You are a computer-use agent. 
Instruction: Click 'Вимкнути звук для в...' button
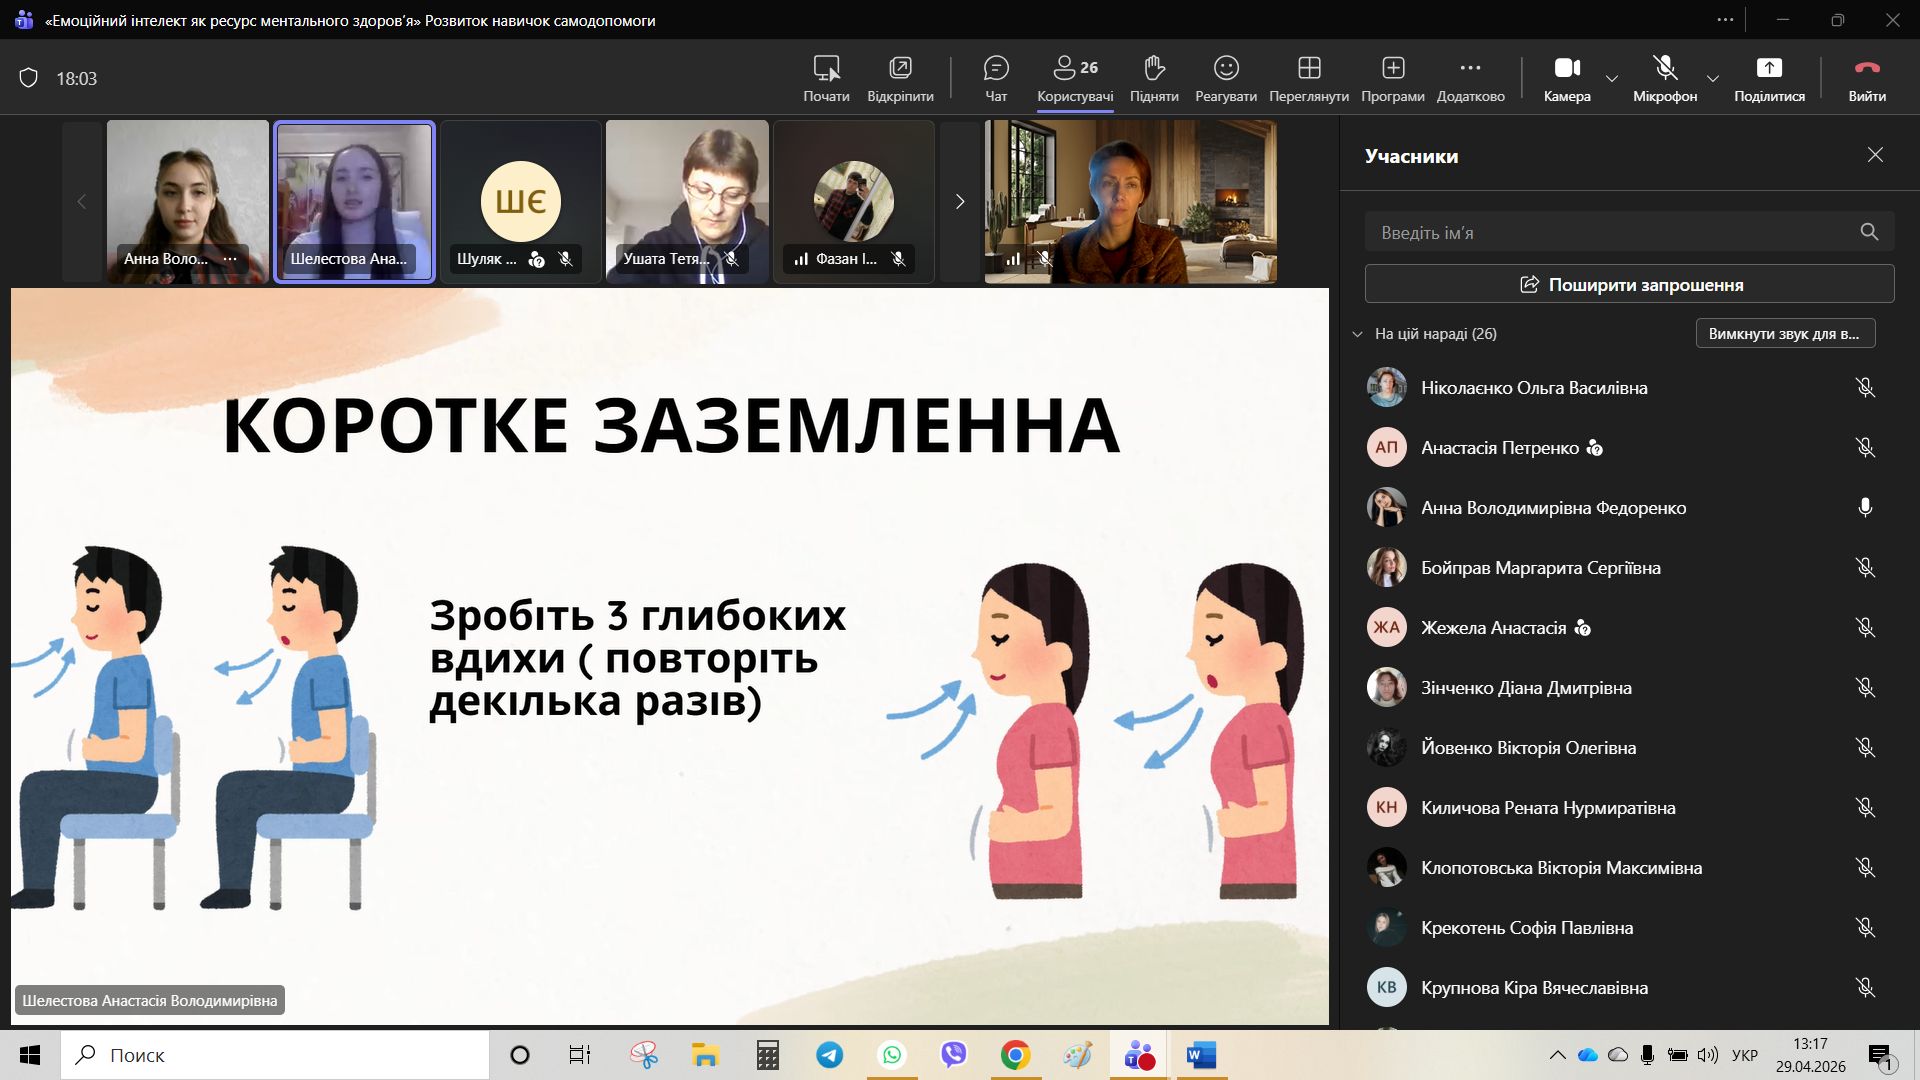tap(1785, 334)
